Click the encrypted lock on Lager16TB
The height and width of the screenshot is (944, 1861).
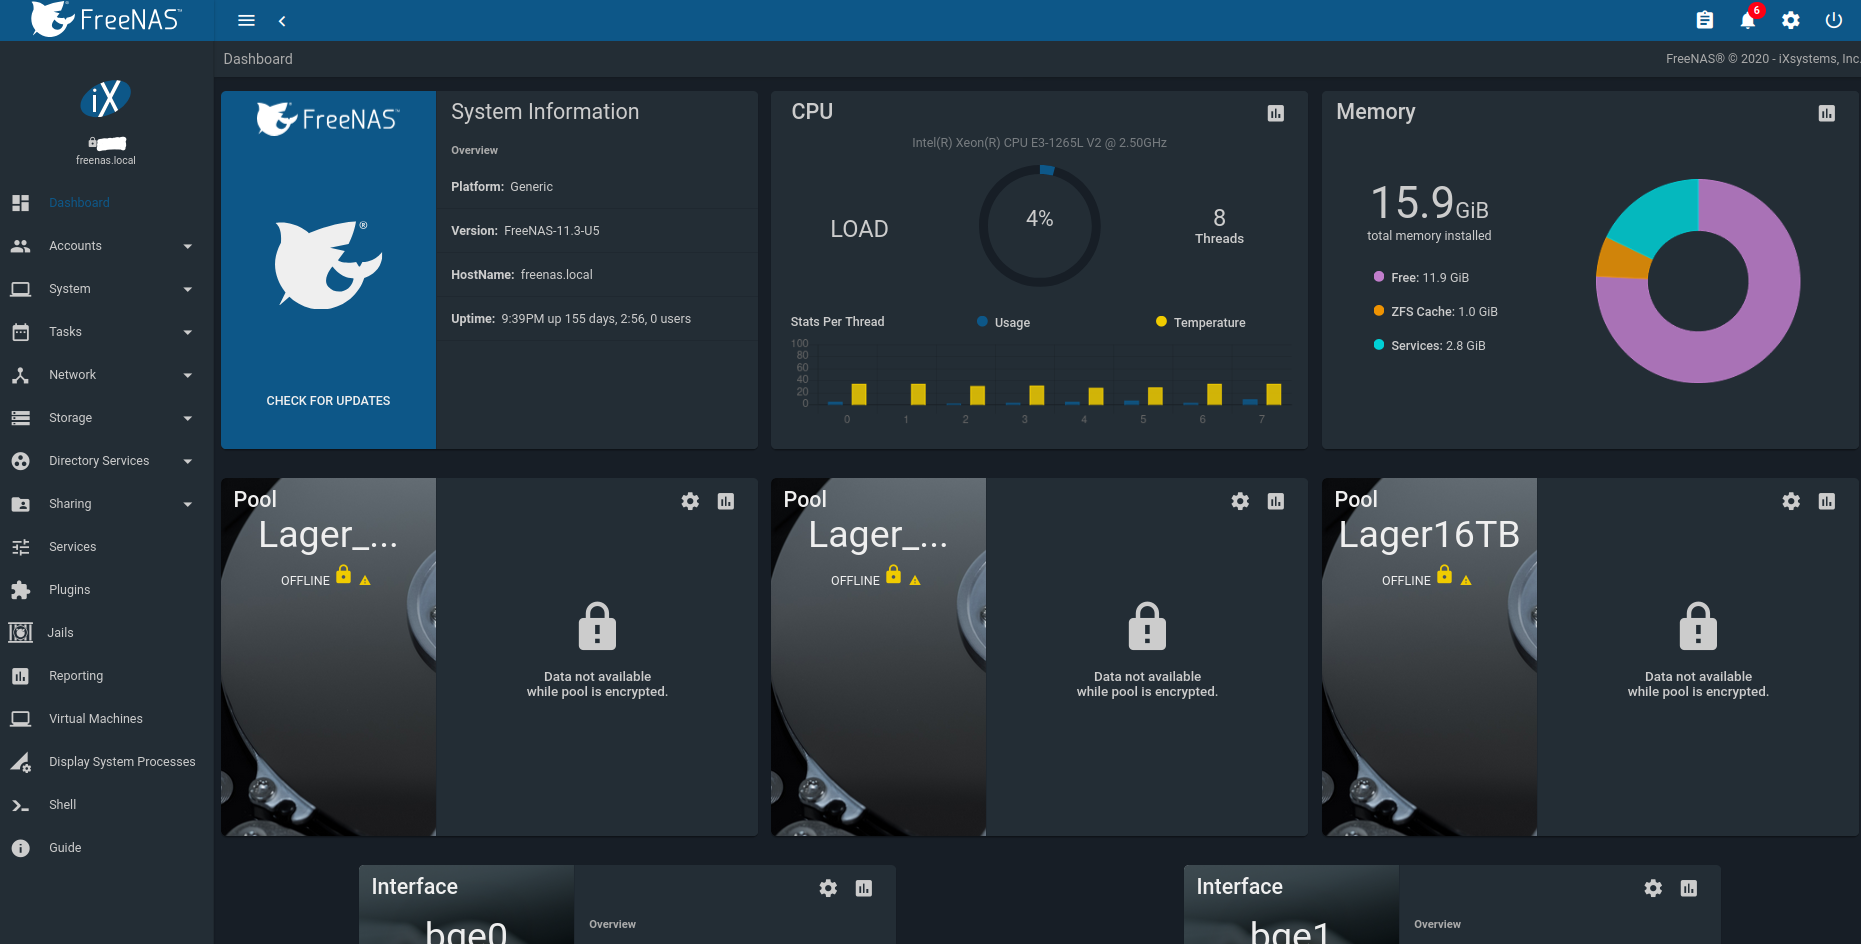1698,627
